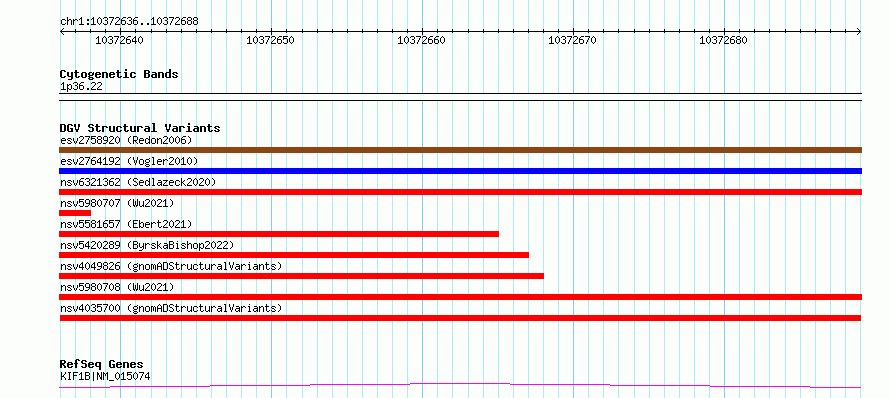
Task: Click the ruler tick labeled 10372650
Action: coord(270,40)
